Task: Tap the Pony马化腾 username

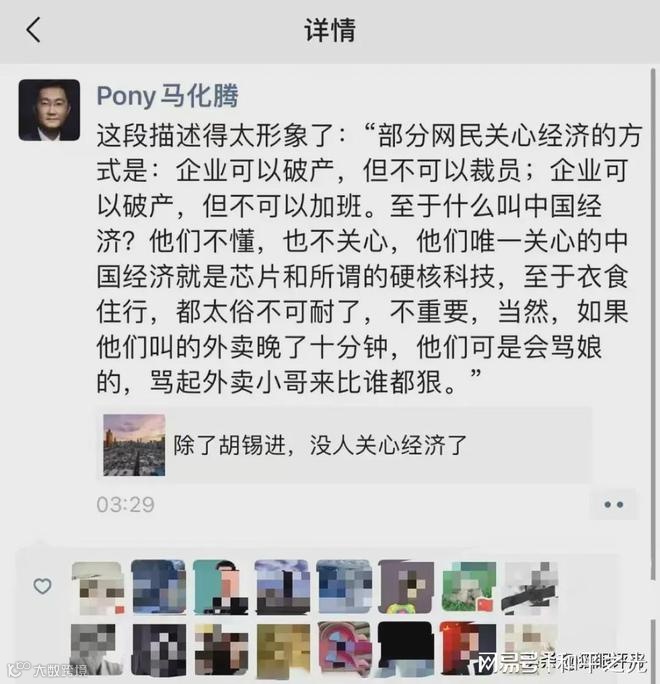Action: [168, 96]
